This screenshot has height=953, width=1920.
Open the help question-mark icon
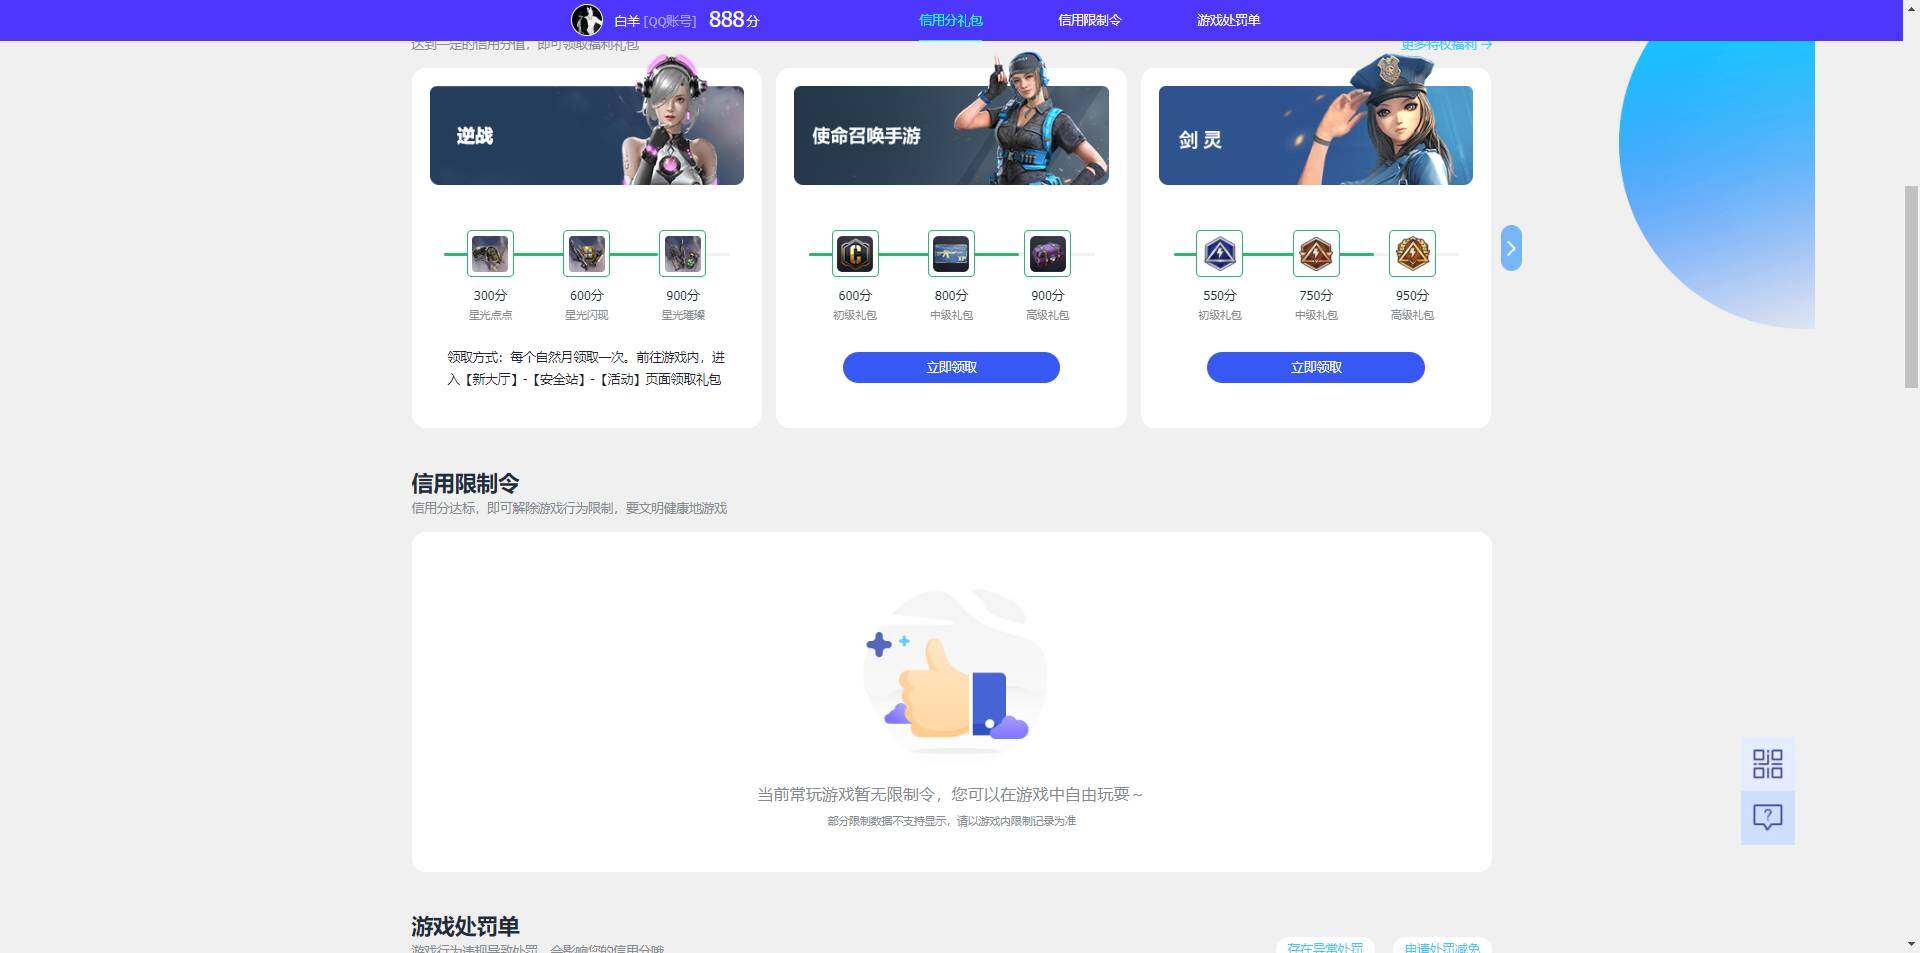1767,818
